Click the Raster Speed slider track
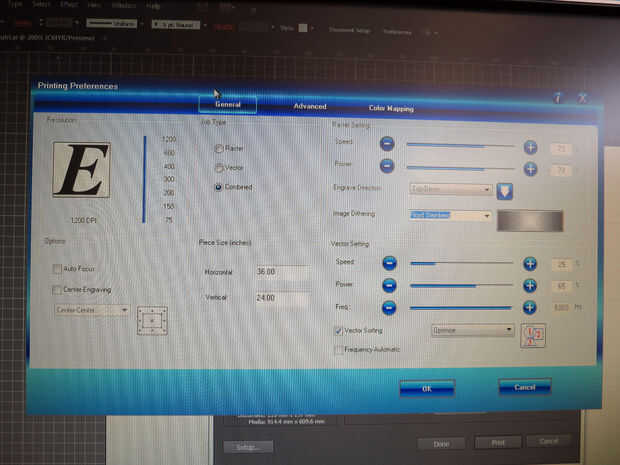620x465 pixels. [460, 146]
